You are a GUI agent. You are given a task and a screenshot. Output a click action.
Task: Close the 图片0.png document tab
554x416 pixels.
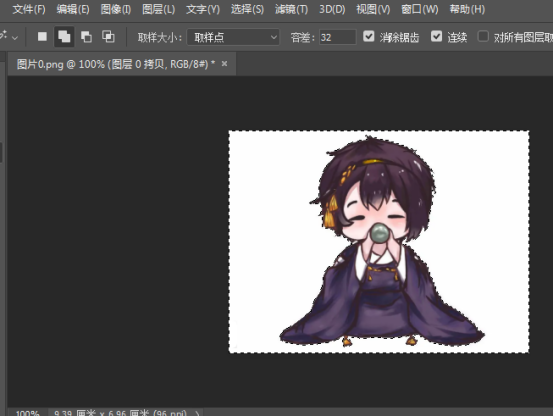point(224,64)
